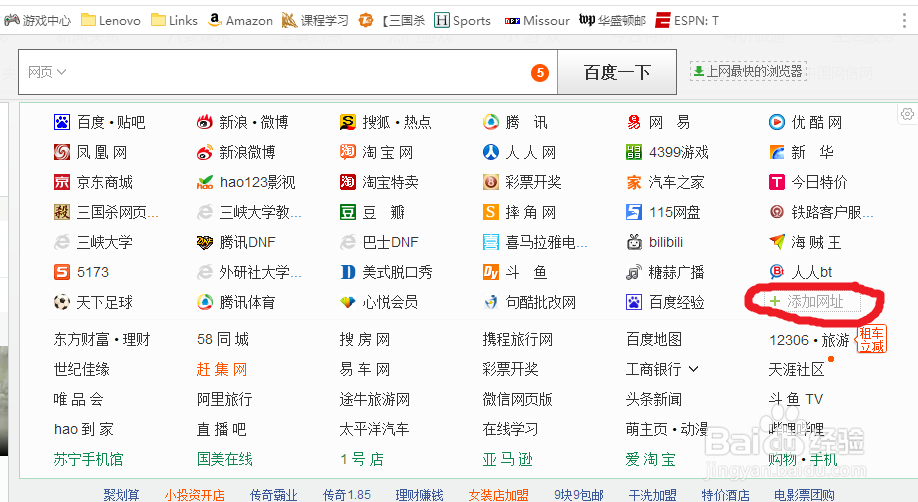Image resolution: width=918 pixels, height=502 pixels.
Task: Click the 新浪·微博 eye icon
Action: coord(205,122)
